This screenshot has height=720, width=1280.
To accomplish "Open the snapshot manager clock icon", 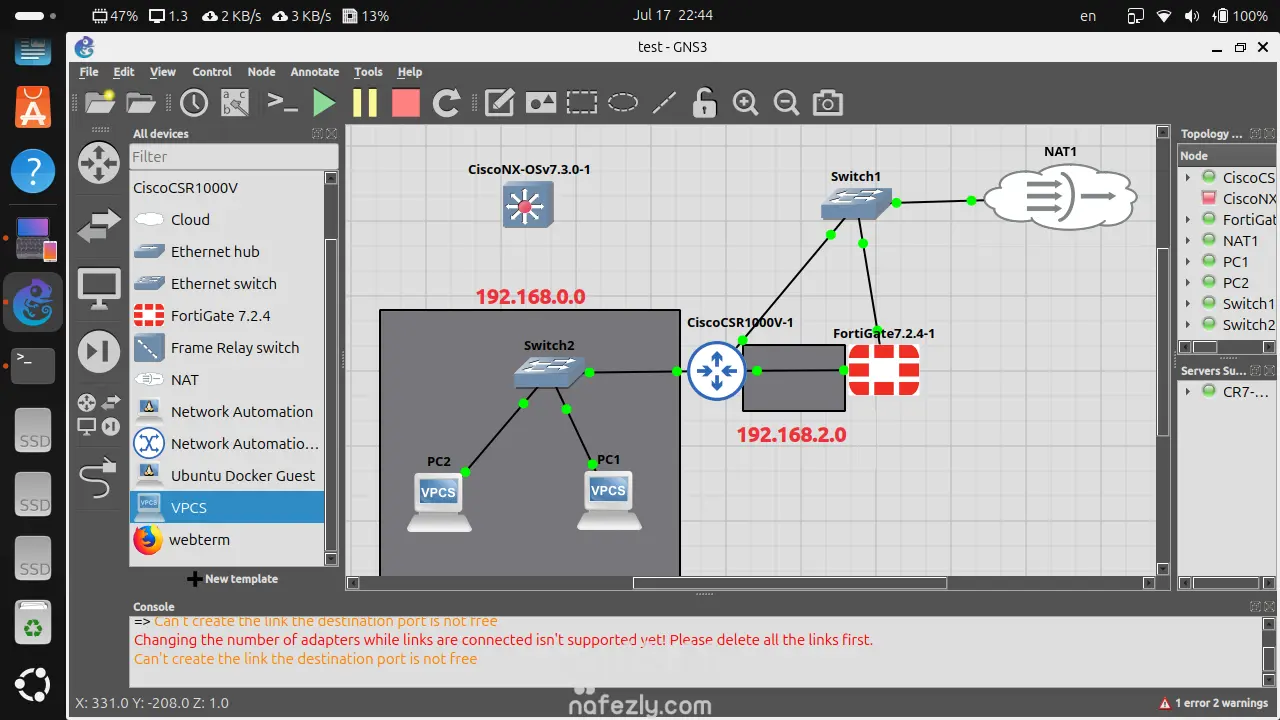I will coord(193,102).
